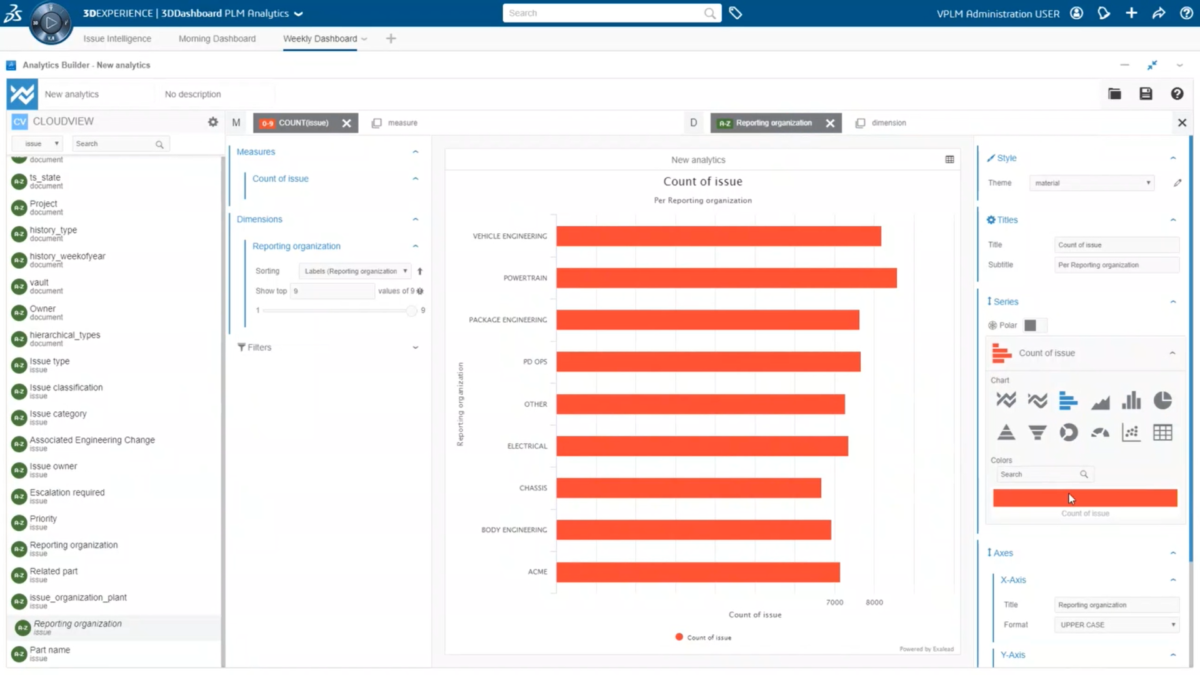The height and width of the screenshot is (675, 1200).
Task: Collapse the Style section
Action: (1173, 158)
